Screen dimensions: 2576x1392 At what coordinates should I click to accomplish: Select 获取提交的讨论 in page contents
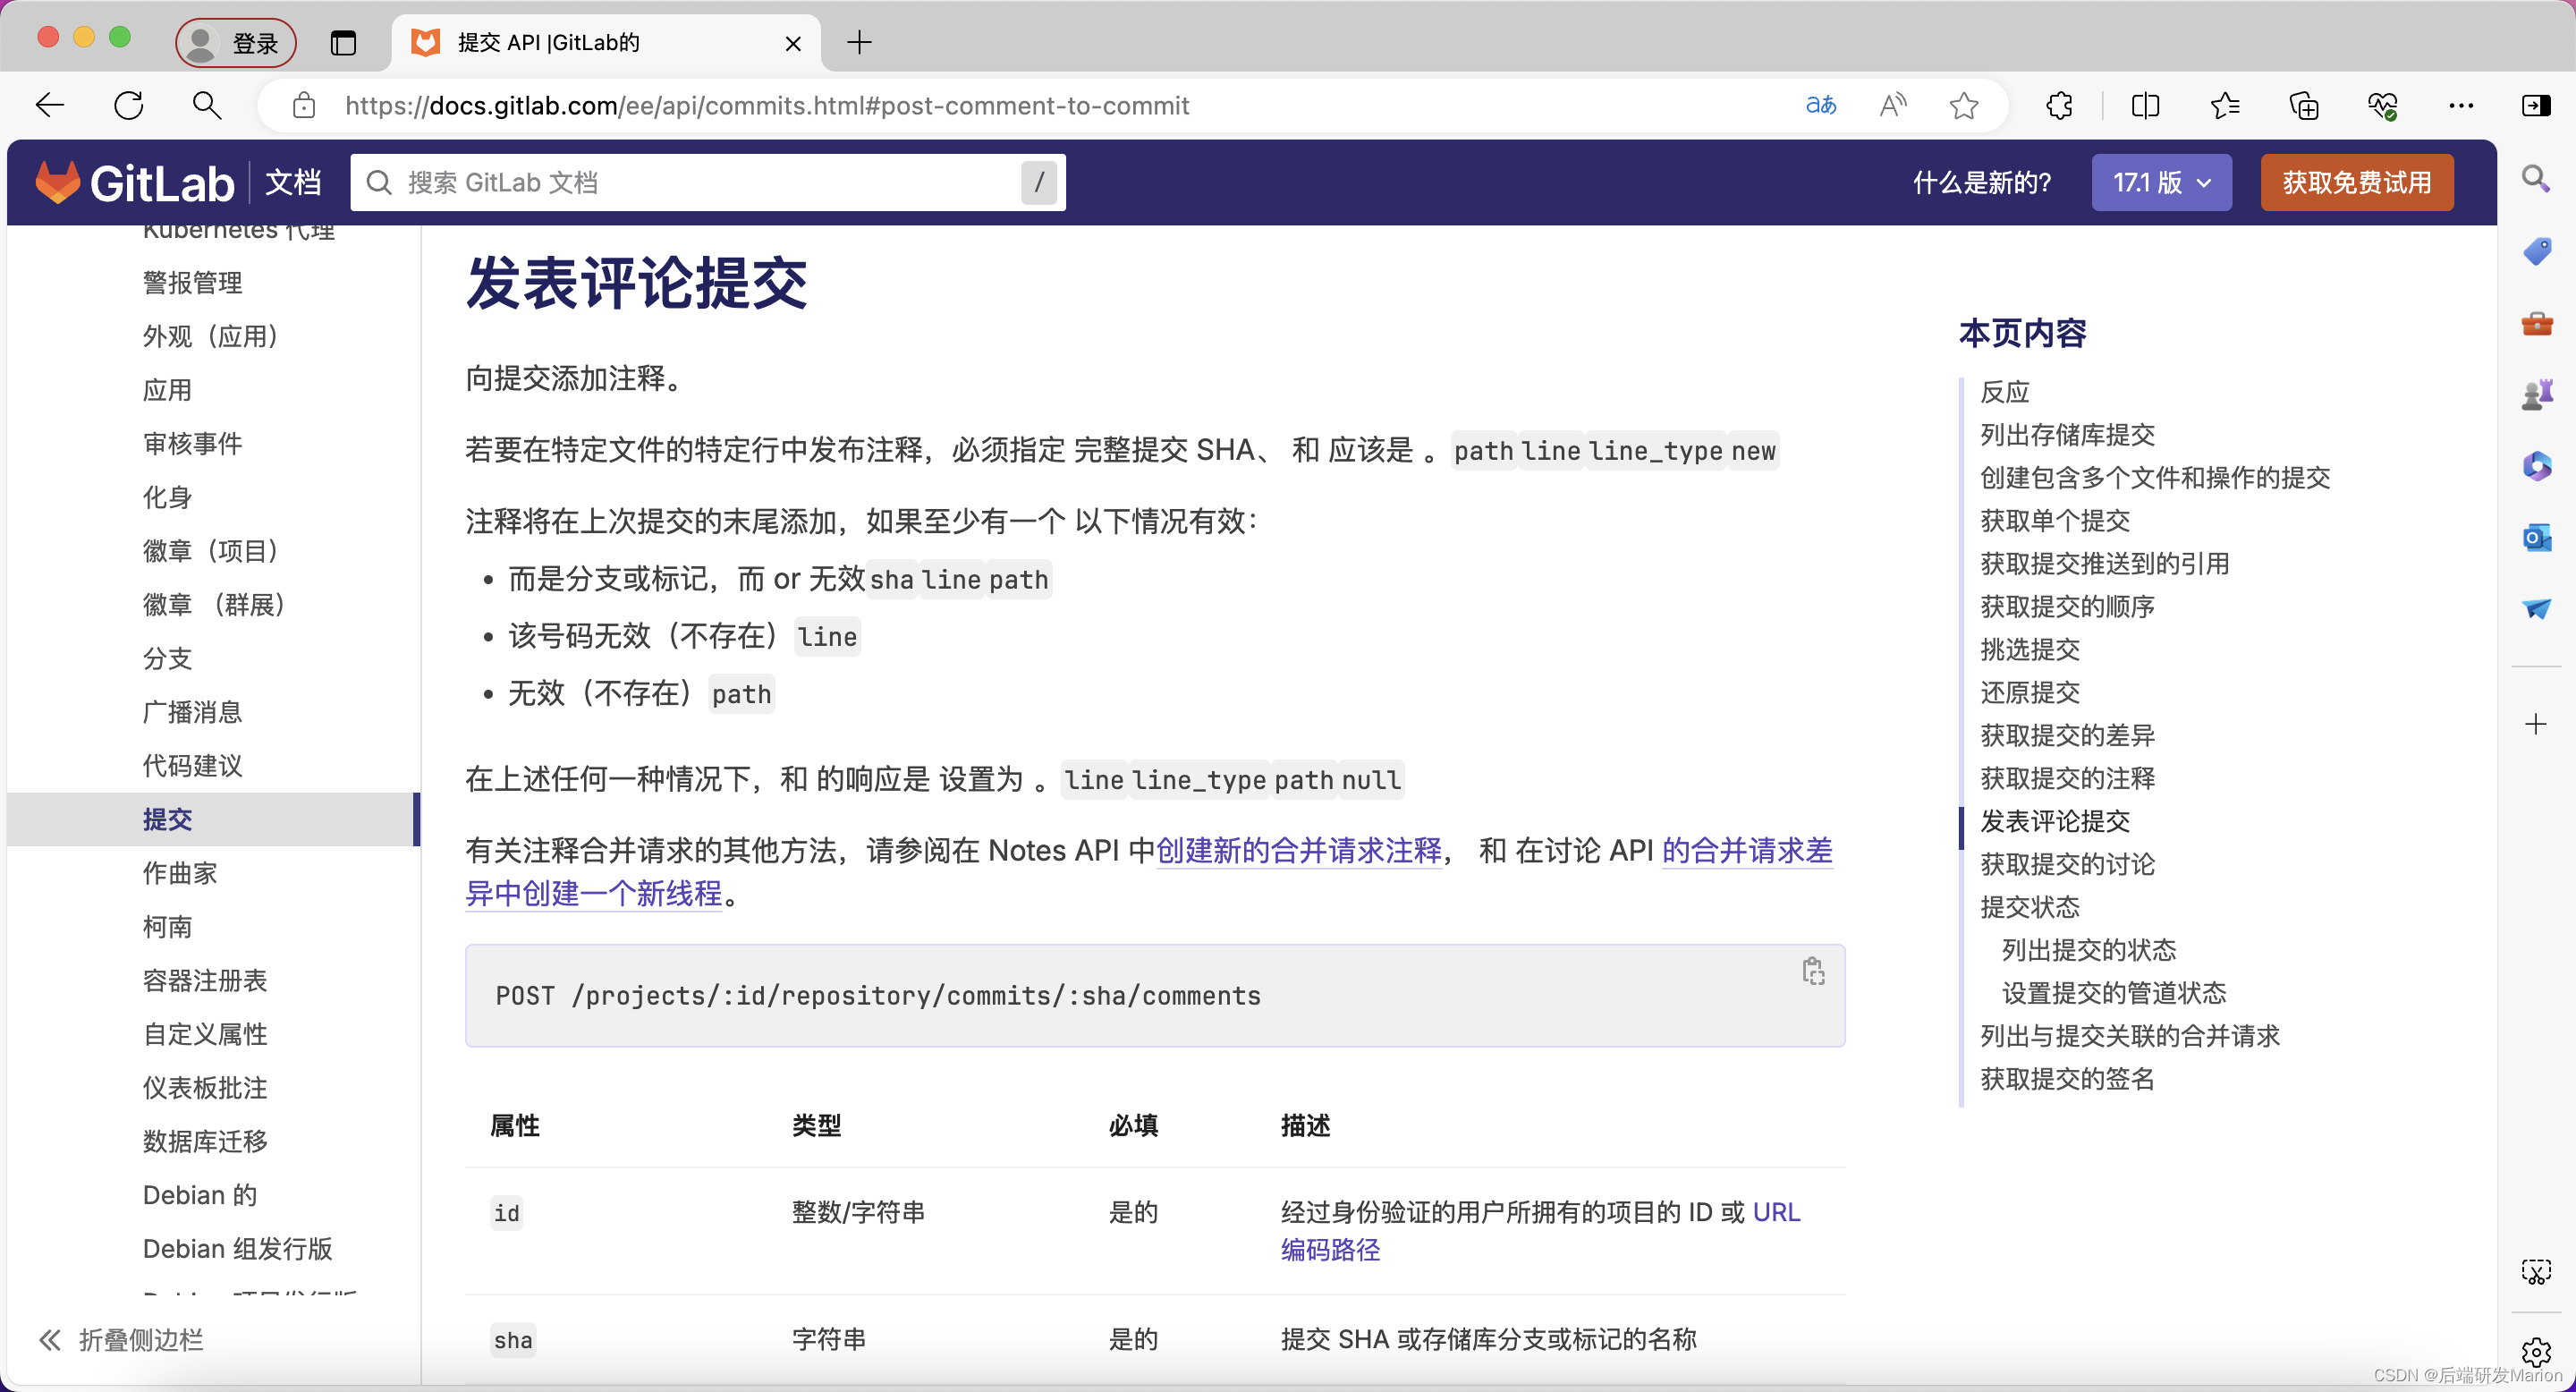2067,864
